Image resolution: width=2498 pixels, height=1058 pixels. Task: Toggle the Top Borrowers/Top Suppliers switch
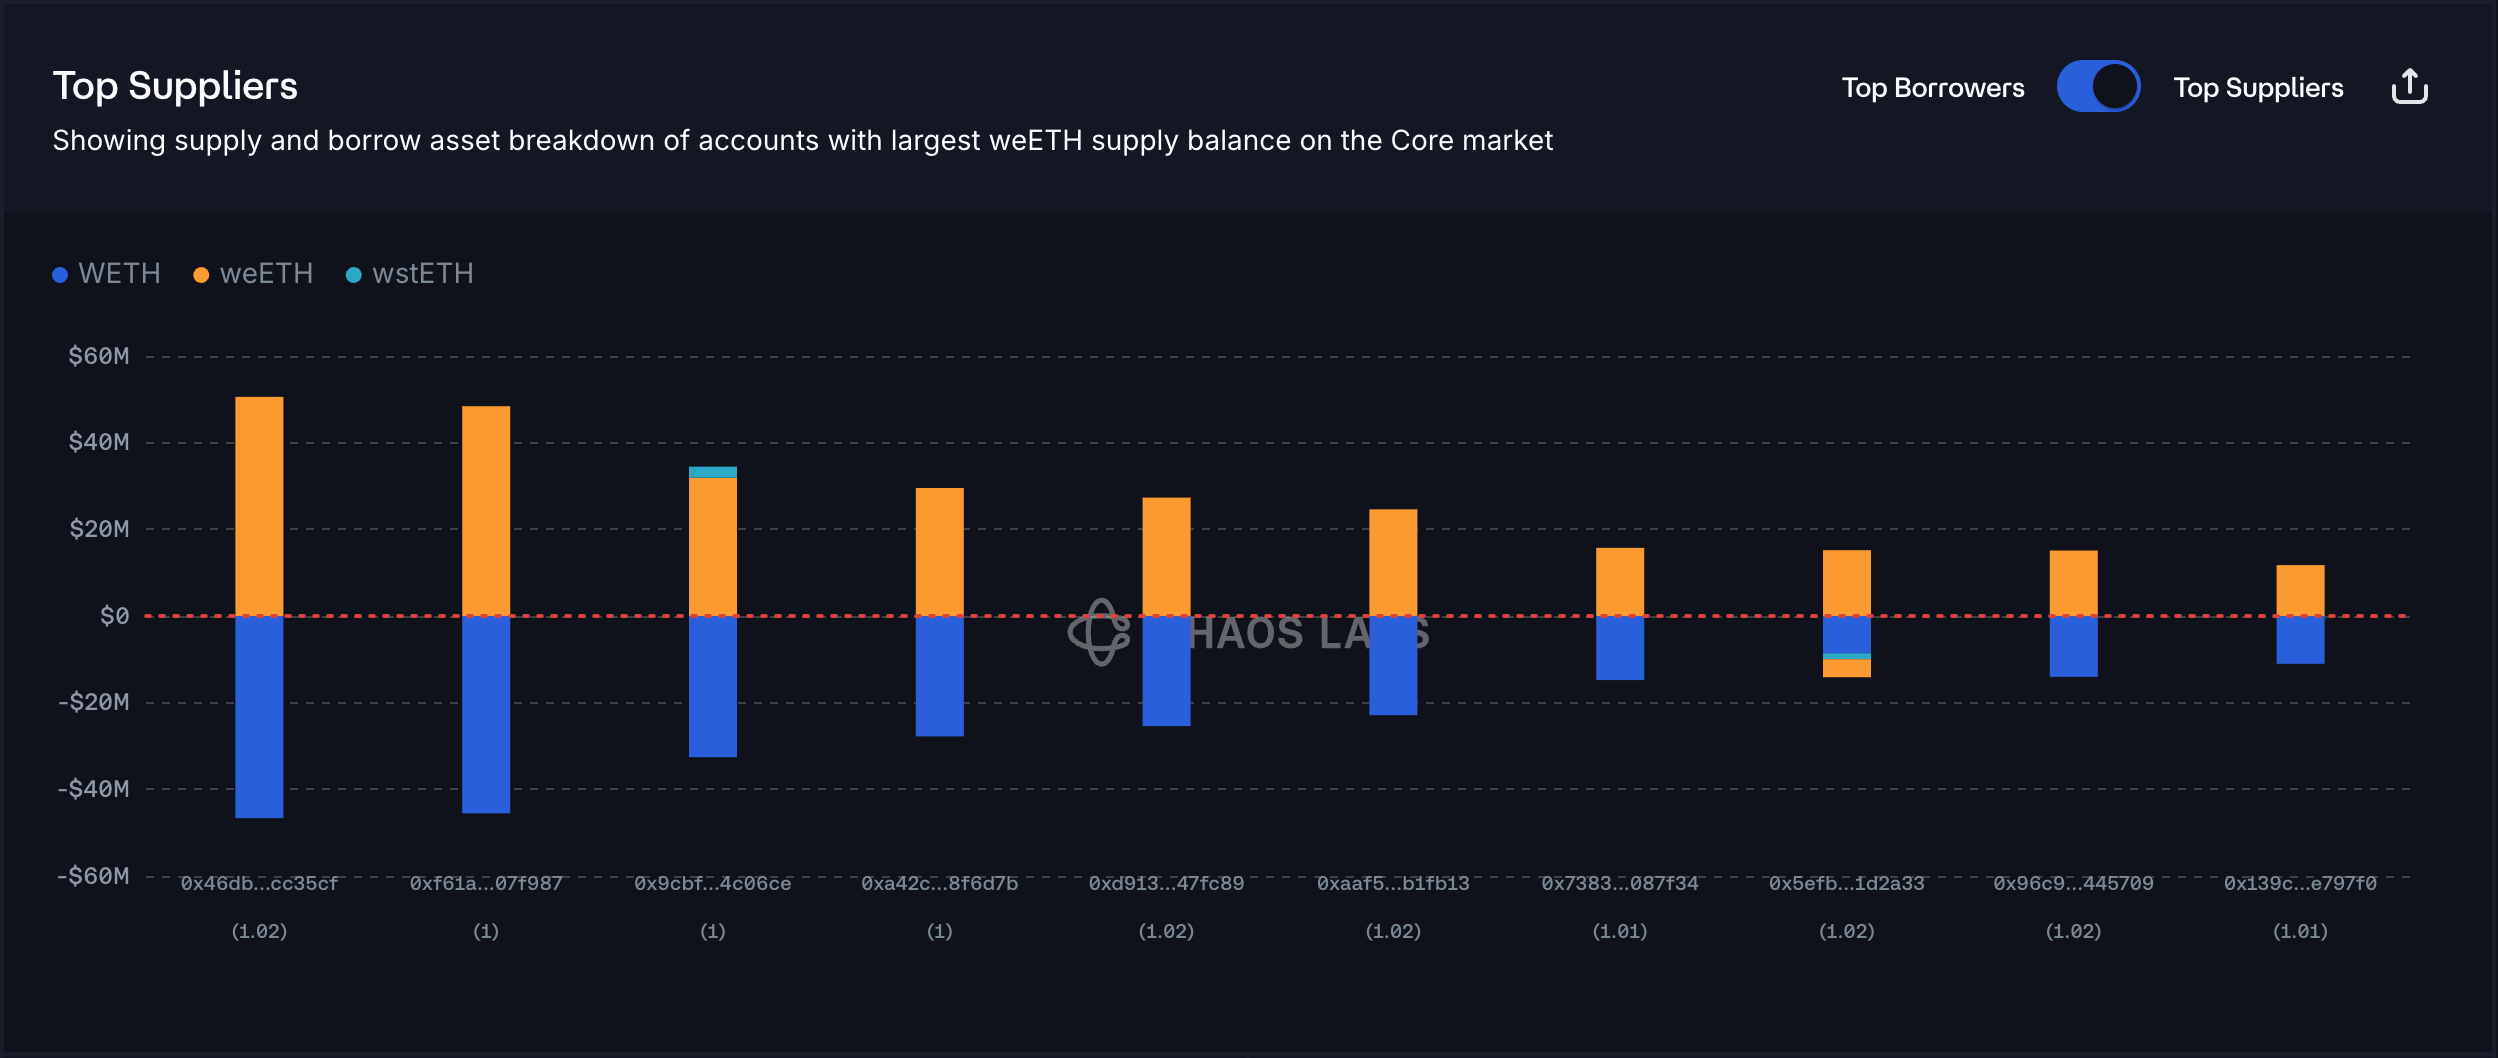[x=2097, y=87]
